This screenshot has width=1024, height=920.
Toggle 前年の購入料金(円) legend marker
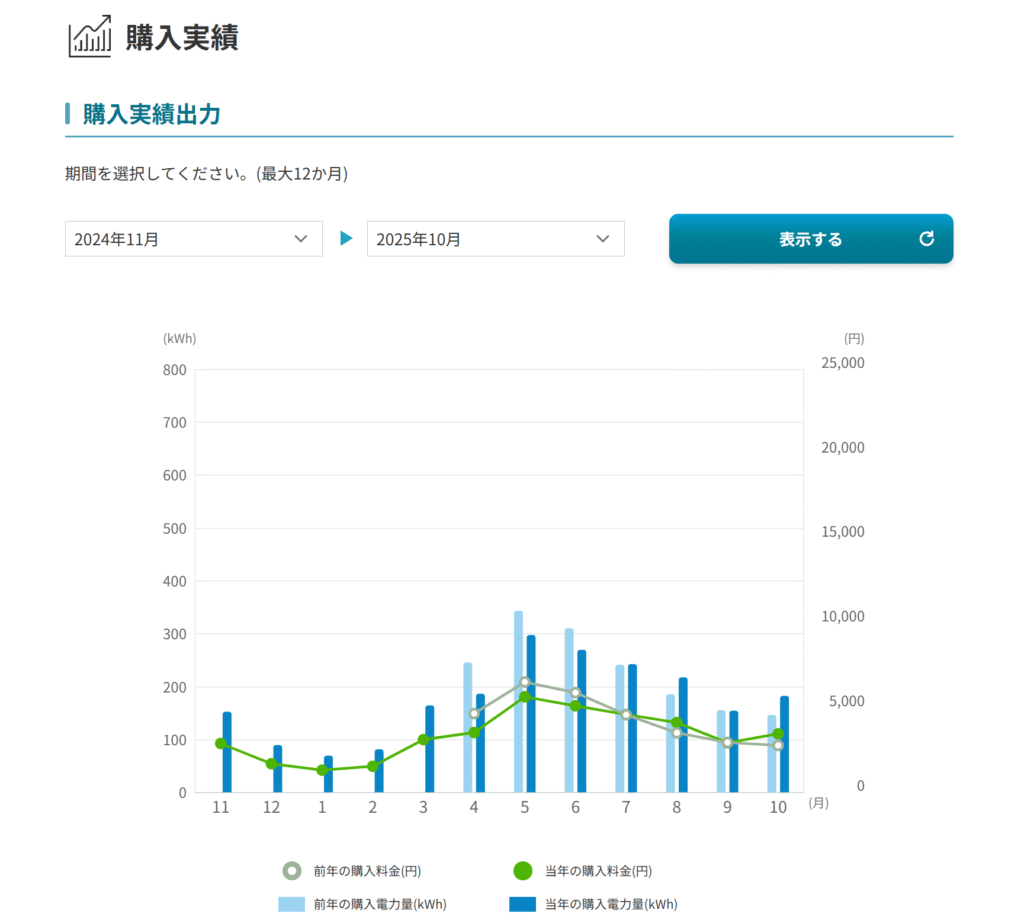291,871
